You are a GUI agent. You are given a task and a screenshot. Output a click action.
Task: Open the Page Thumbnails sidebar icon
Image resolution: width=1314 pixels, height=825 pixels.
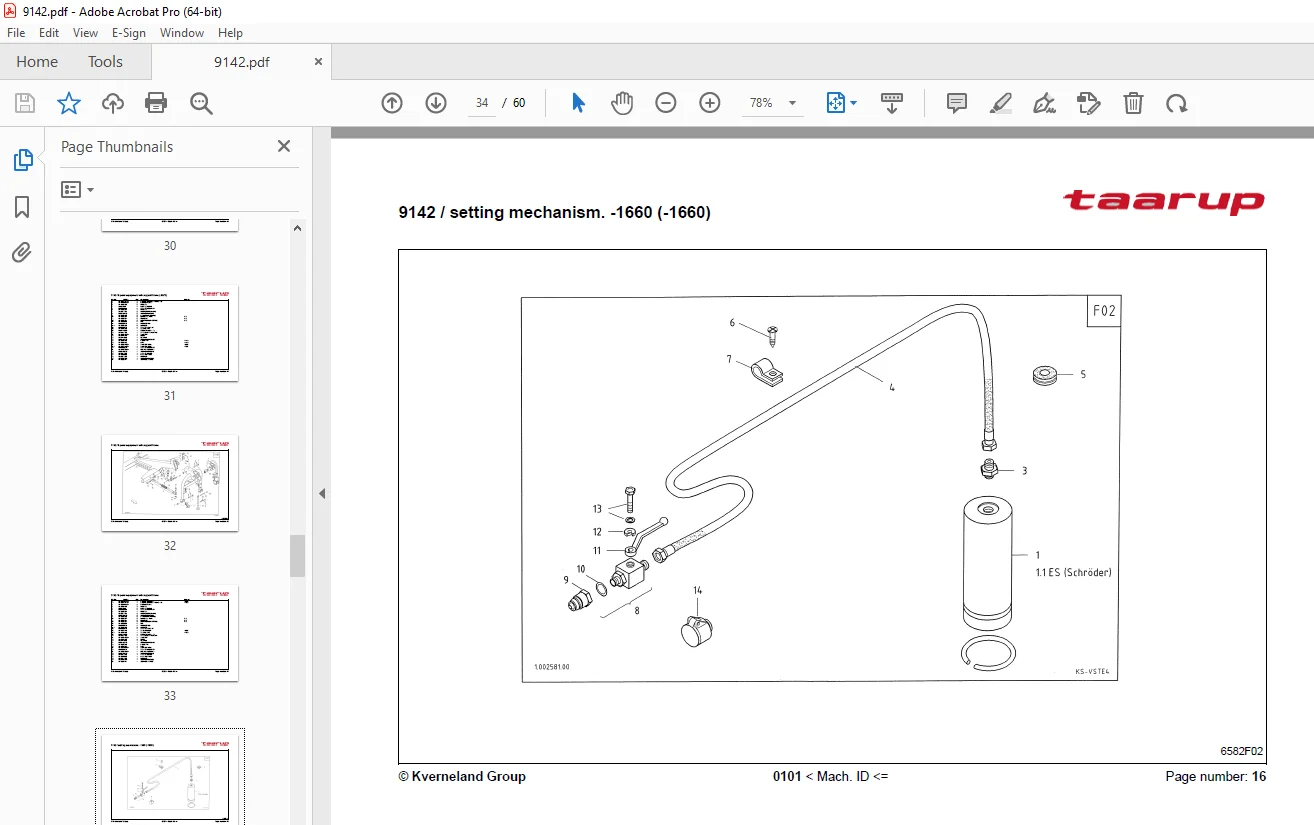(x=22, y=160)
